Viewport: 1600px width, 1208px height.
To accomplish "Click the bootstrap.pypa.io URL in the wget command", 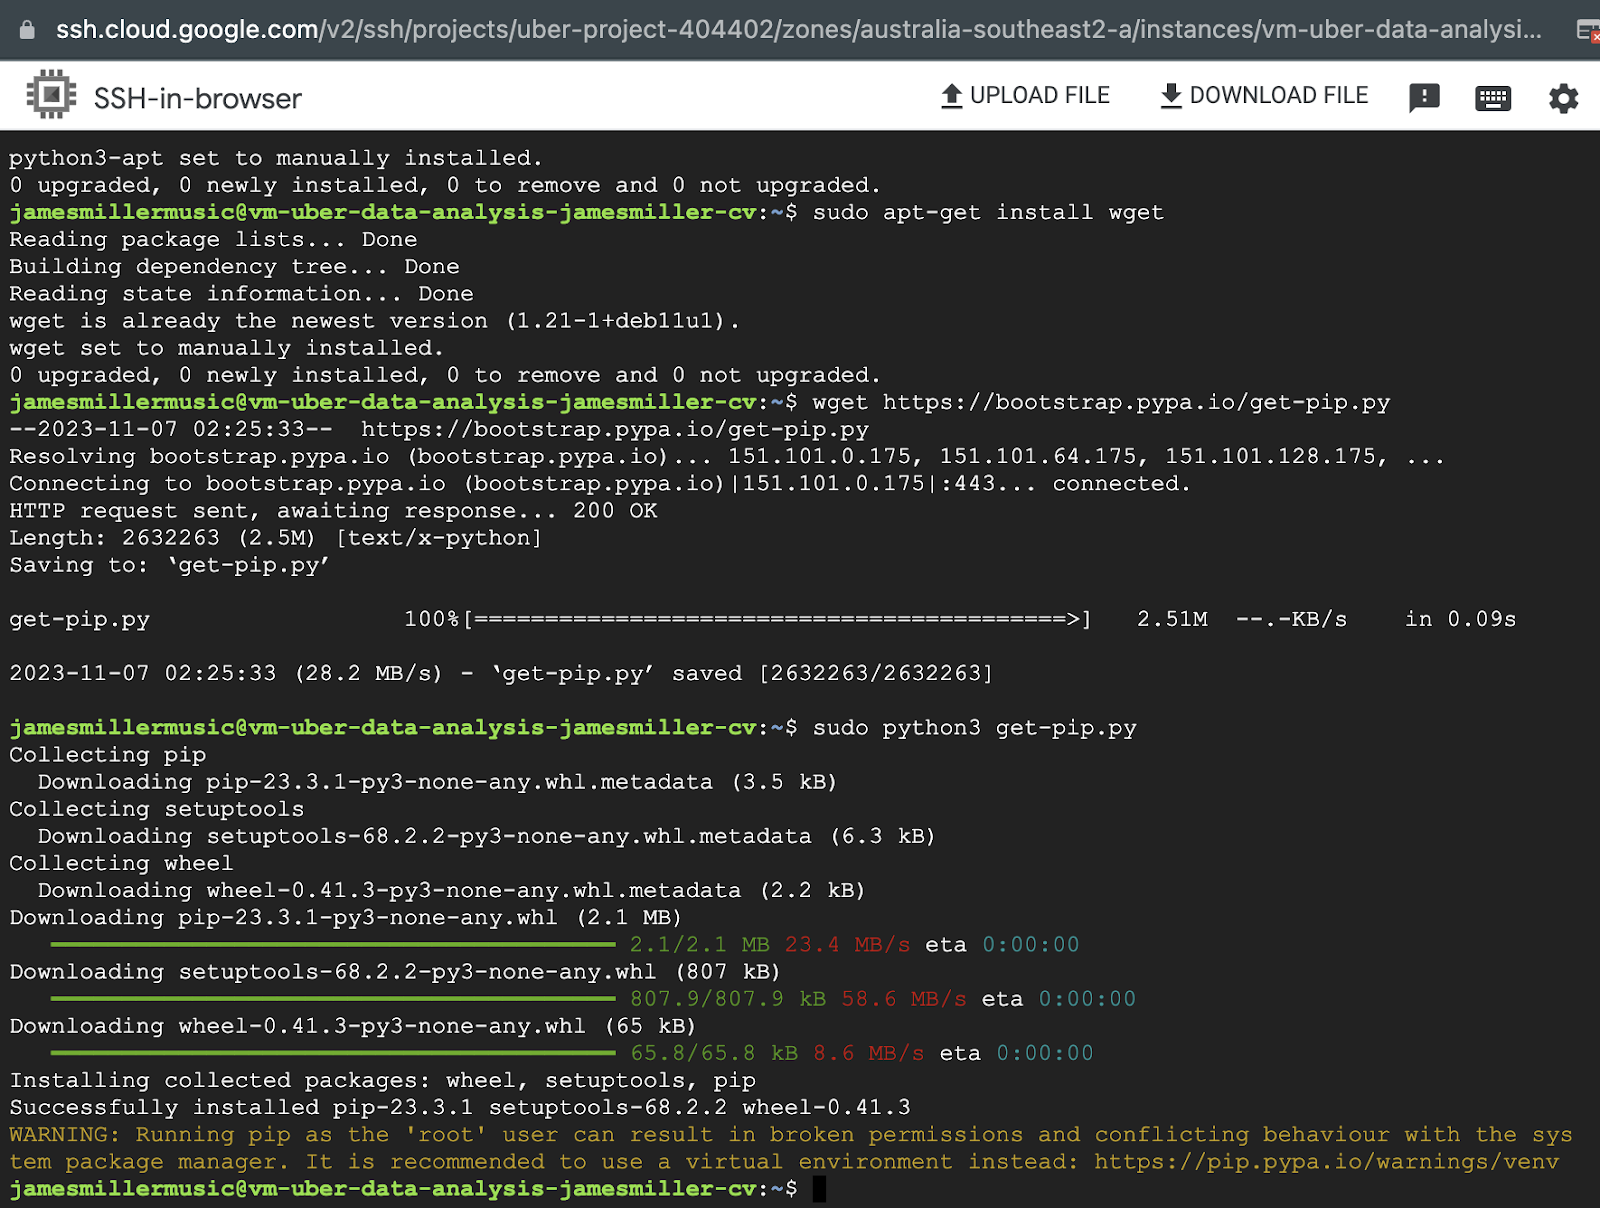I will point(1136,403).
